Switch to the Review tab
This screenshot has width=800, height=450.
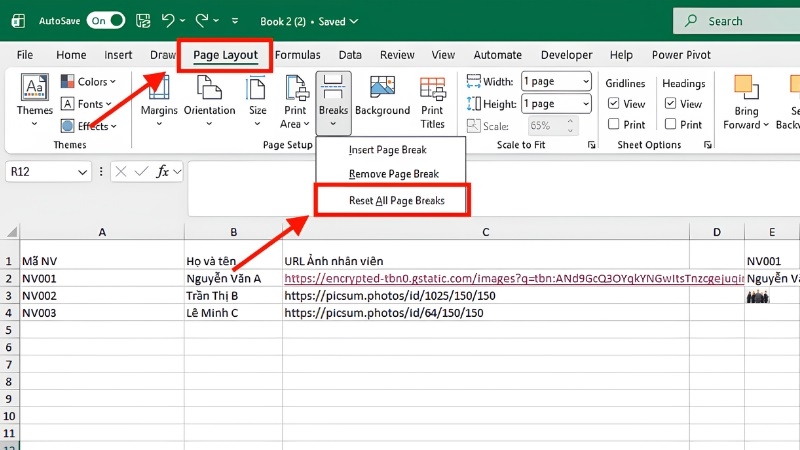397,55
